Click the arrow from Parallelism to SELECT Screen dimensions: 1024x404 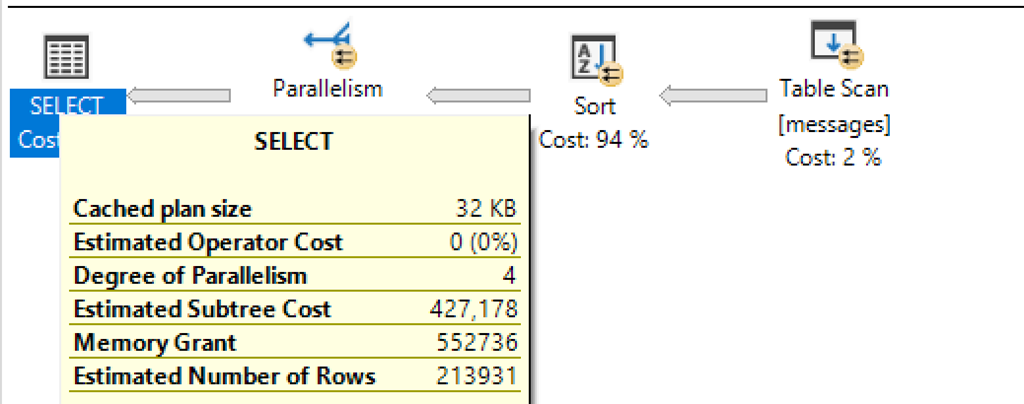(178, 95)
